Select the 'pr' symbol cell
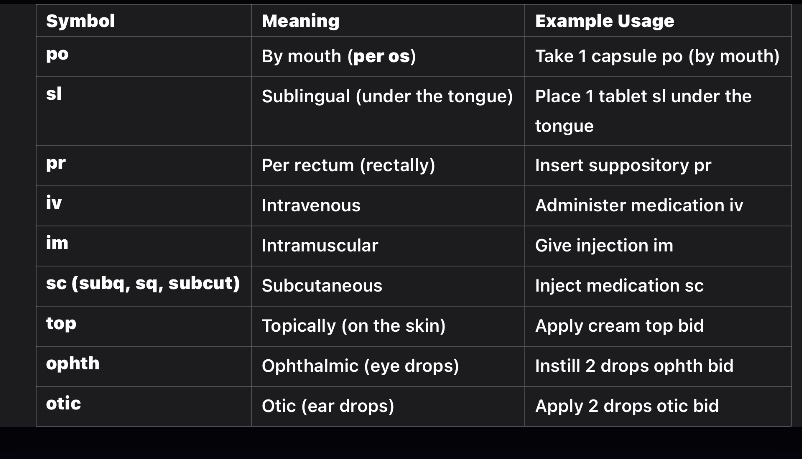Viewport: 802px width, 459px height. tap(56, 164)
